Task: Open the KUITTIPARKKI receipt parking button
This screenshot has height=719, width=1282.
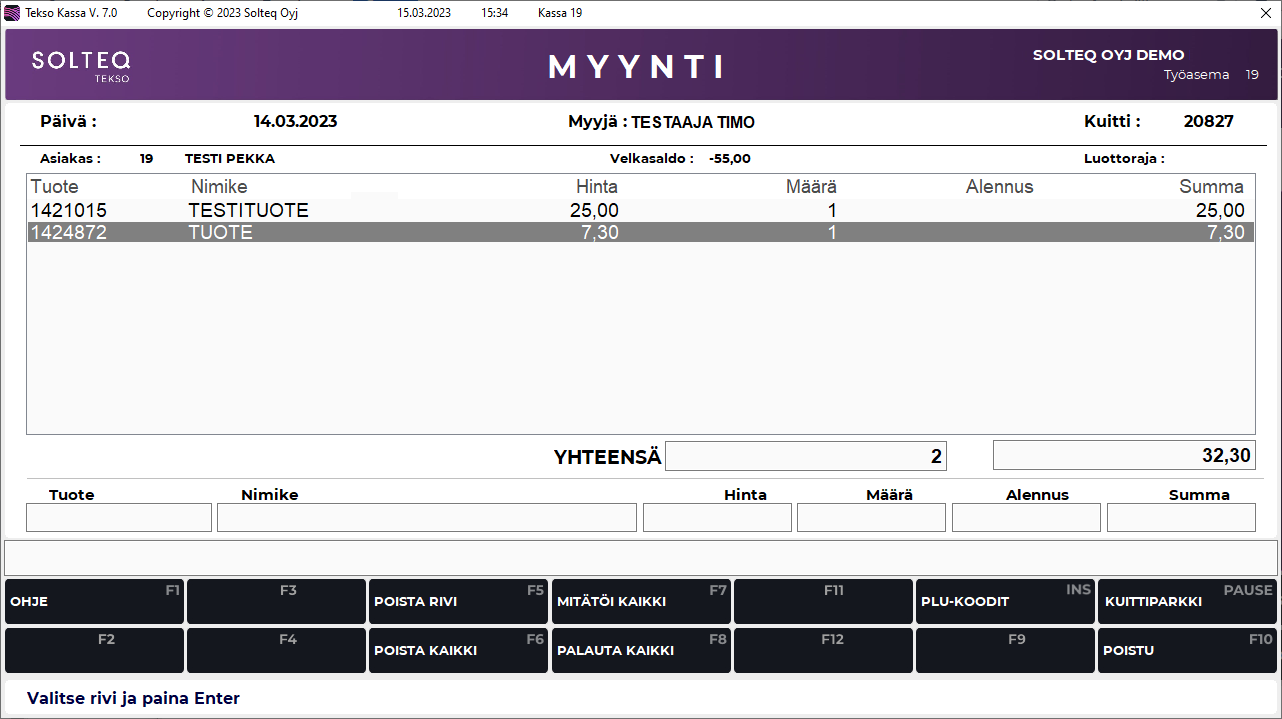Action: pyautogui.click(x=1187, y=601)
